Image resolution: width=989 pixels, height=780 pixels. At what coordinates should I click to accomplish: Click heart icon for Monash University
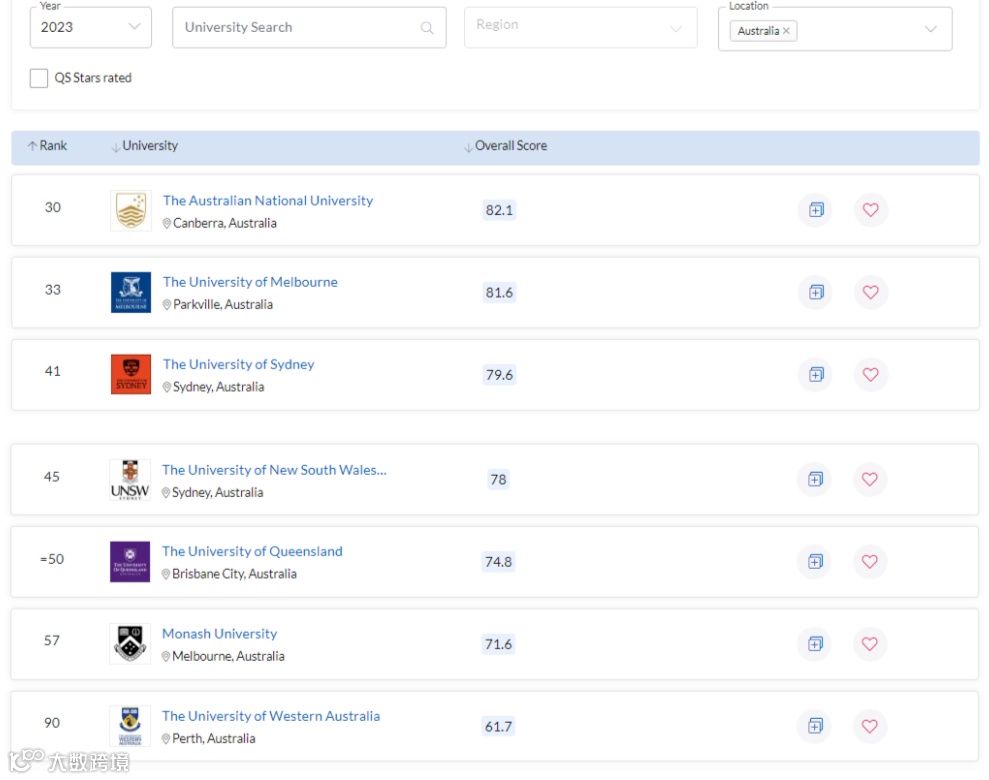pos(869,643)
